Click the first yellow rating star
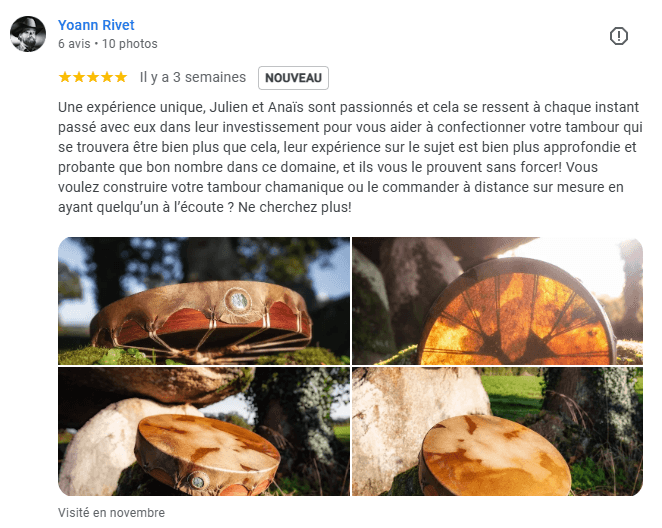662x528 pixels. pos(65,77)
